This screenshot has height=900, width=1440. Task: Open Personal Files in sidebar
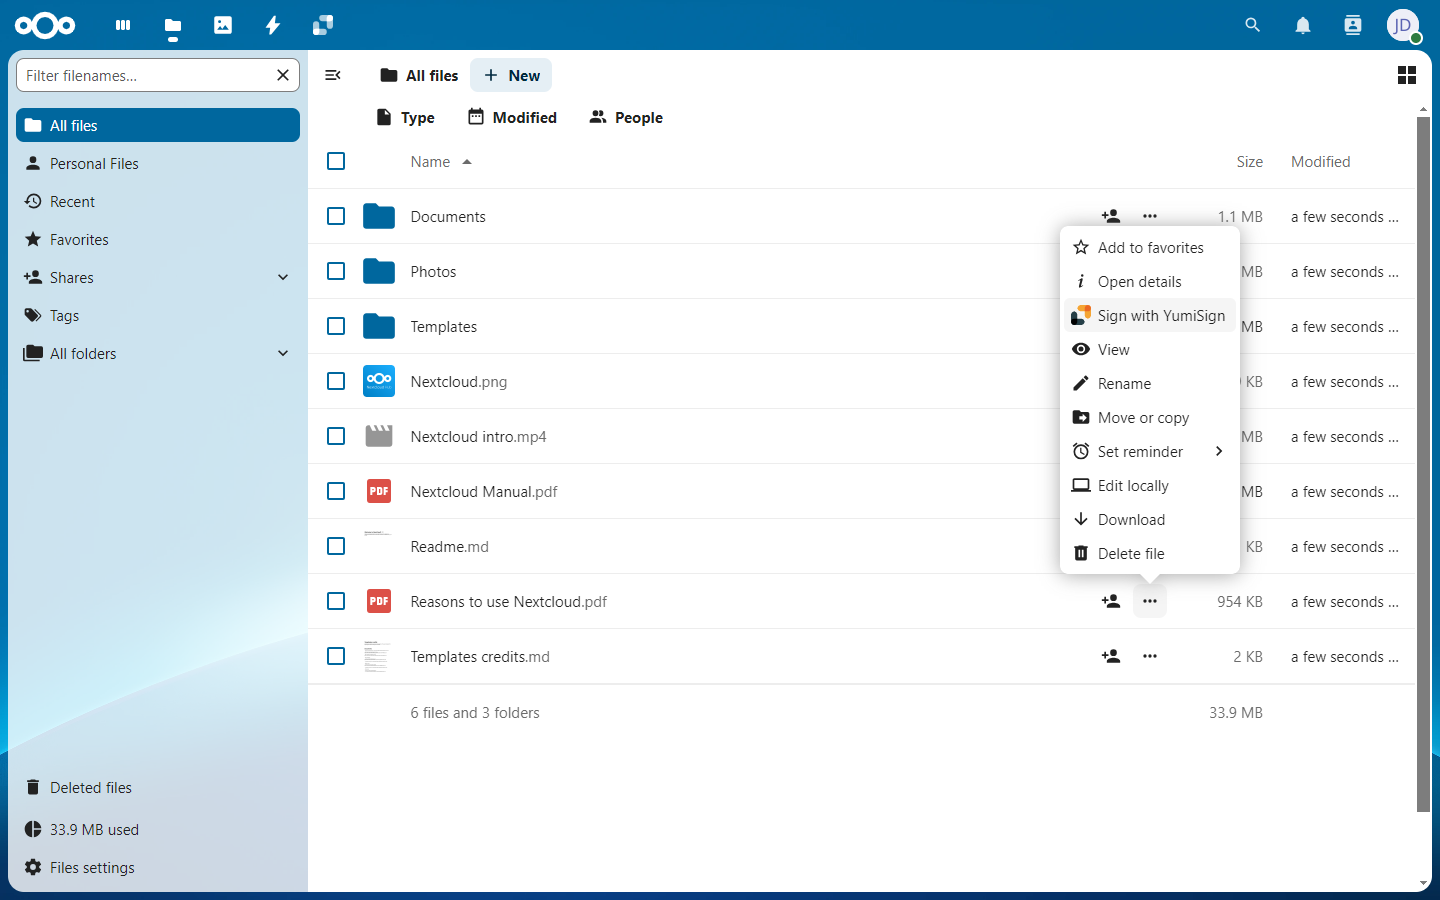coord(158,163)
